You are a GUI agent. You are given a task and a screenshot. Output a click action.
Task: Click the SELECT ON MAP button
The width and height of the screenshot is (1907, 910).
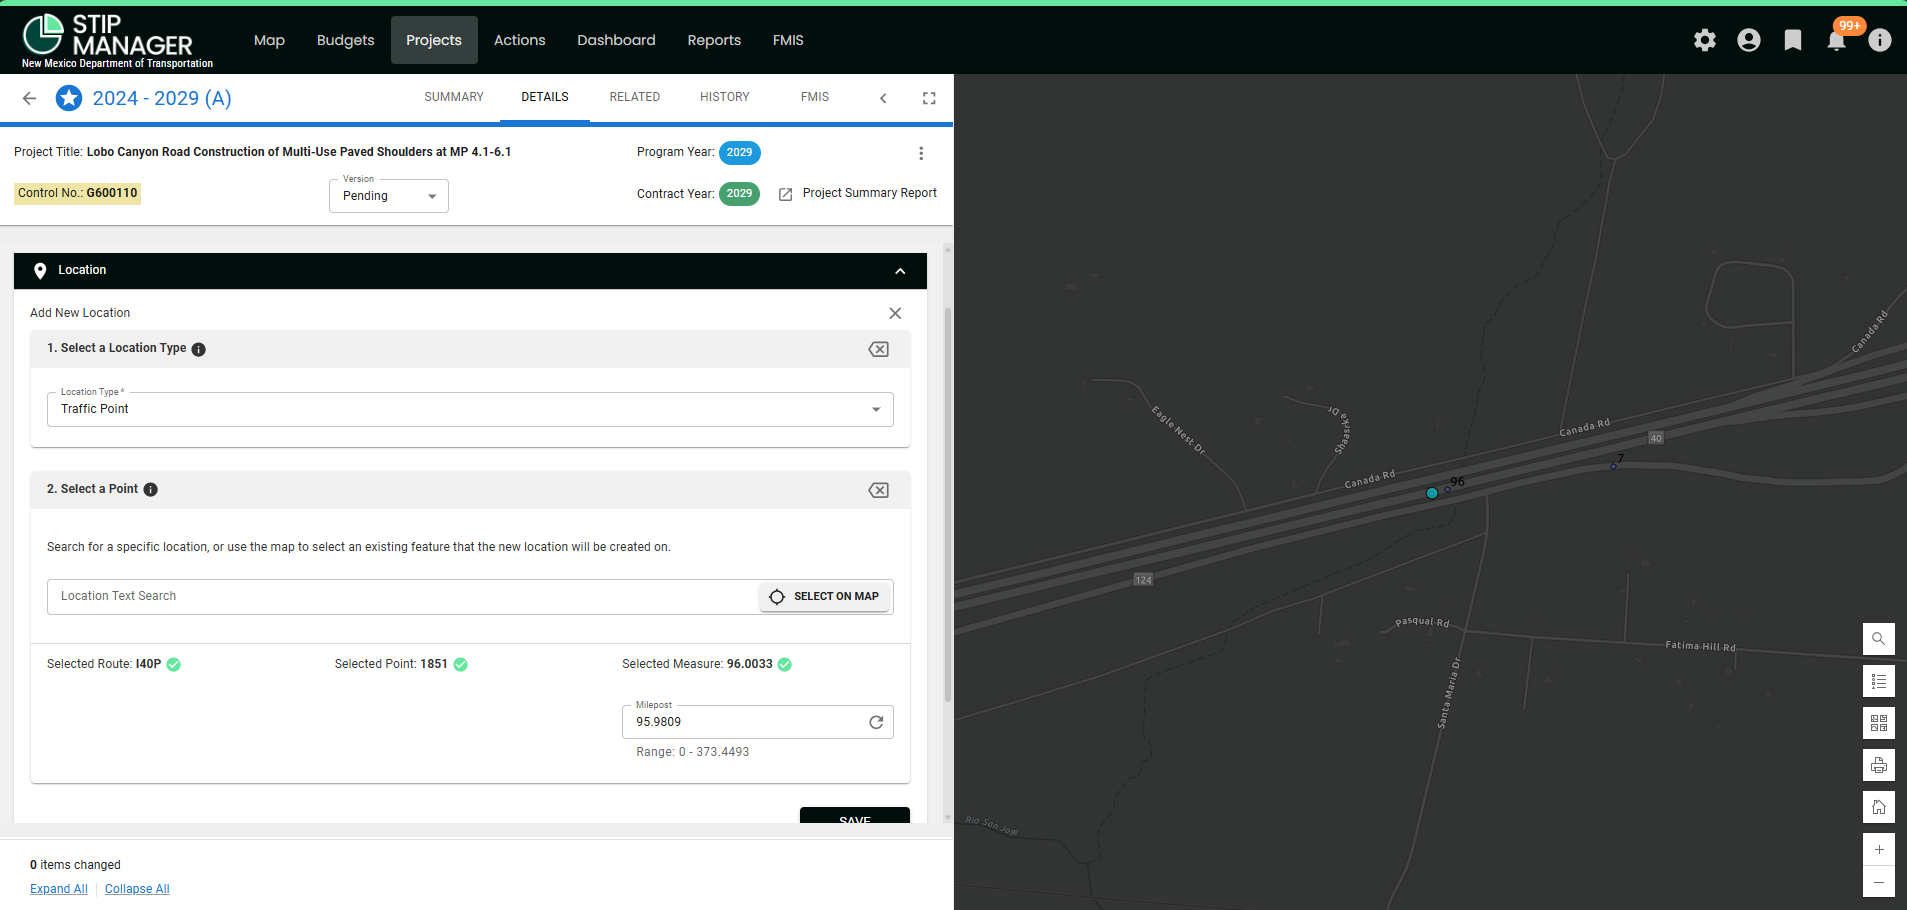[x=825, y=597]
